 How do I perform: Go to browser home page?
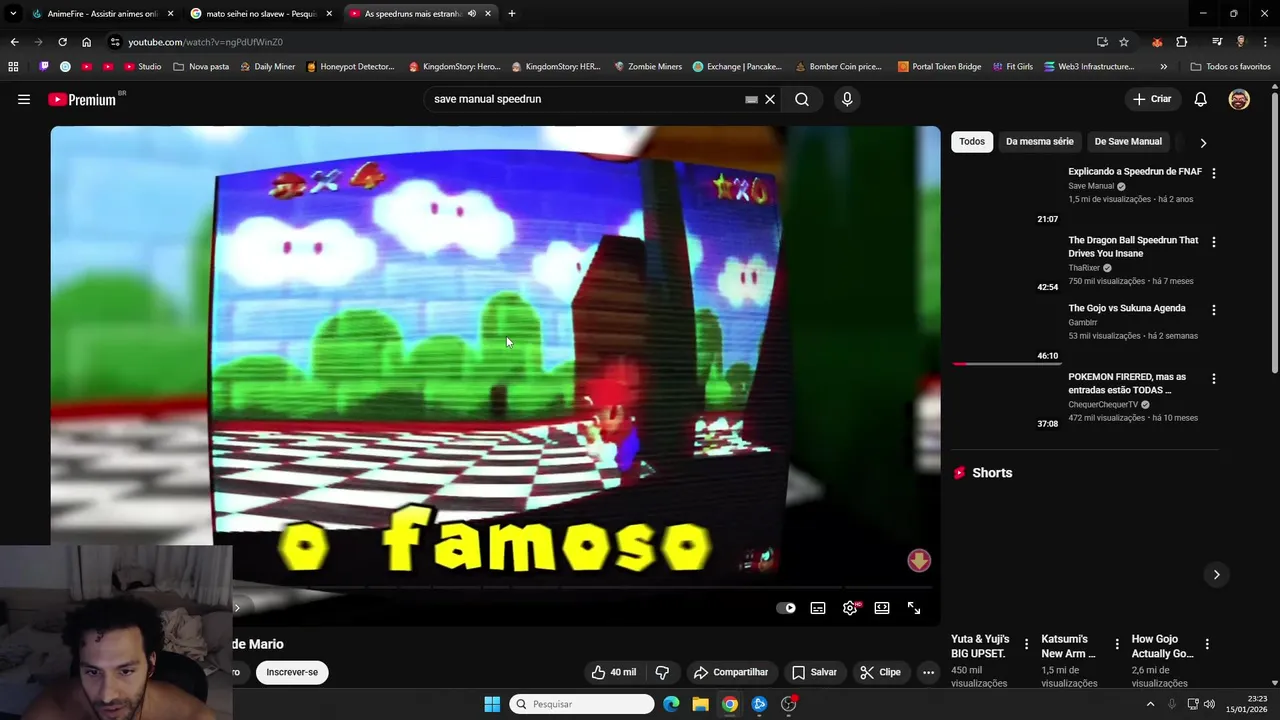click(x=86, y=42)
